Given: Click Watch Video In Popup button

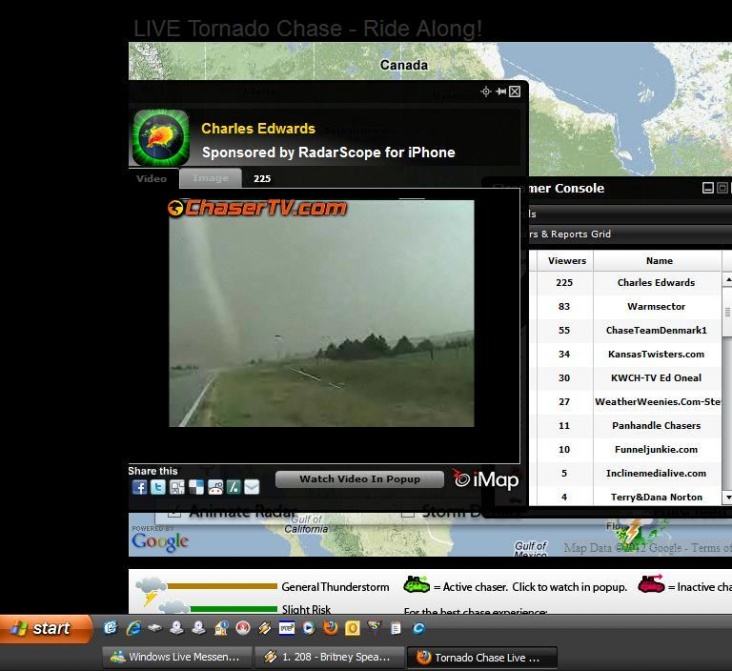Looking at the screenshot, I should (359, 479).
